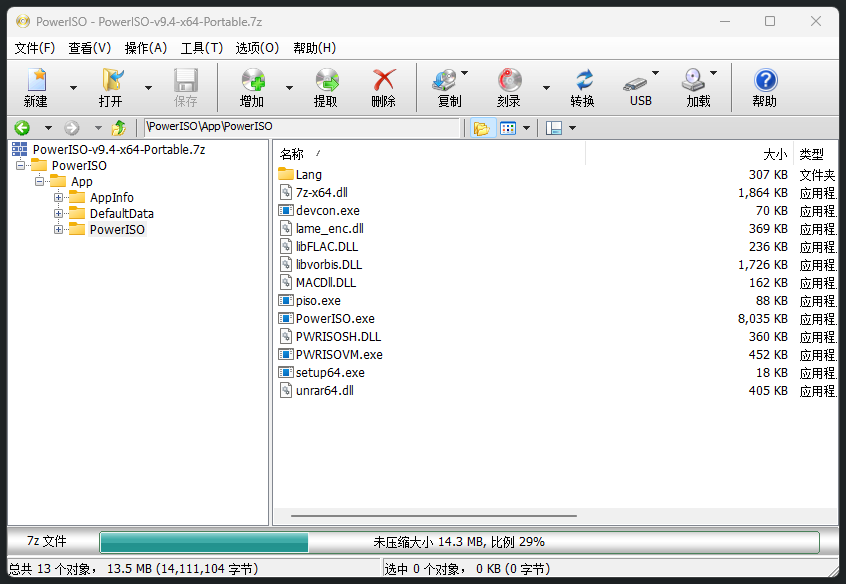846x584 pixels.
Task: Expand the selected PowerISO subfolder node
Action: (x=58, y=229)
